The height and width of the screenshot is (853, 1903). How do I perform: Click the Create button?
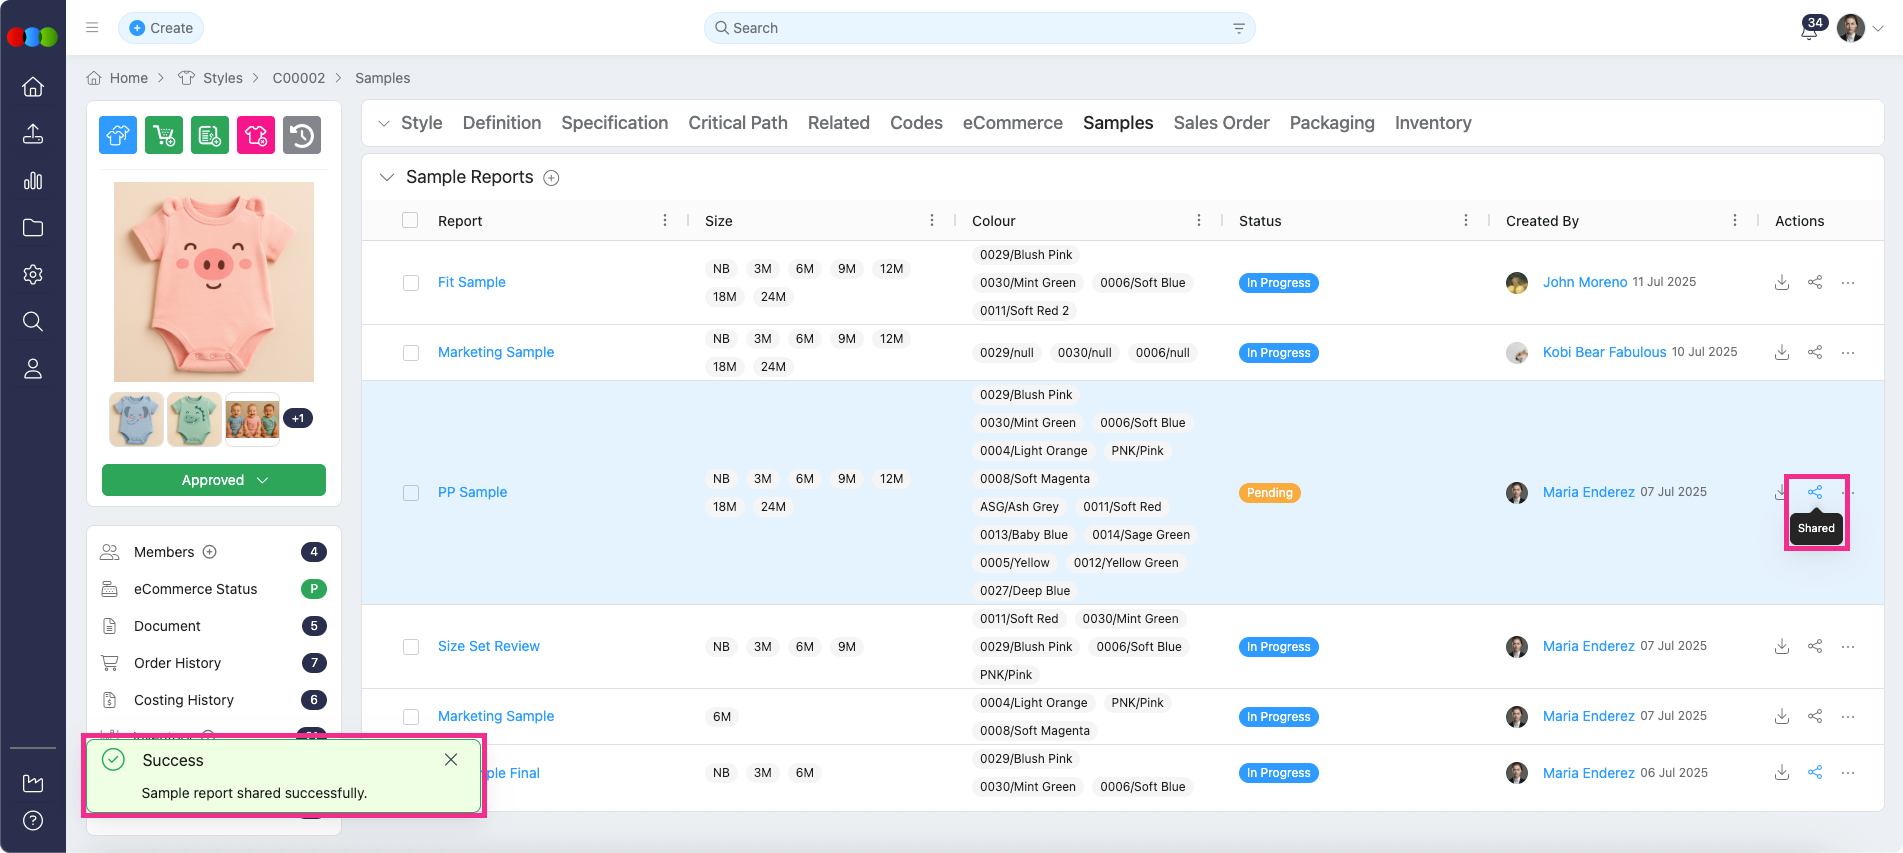pos(161,28)
